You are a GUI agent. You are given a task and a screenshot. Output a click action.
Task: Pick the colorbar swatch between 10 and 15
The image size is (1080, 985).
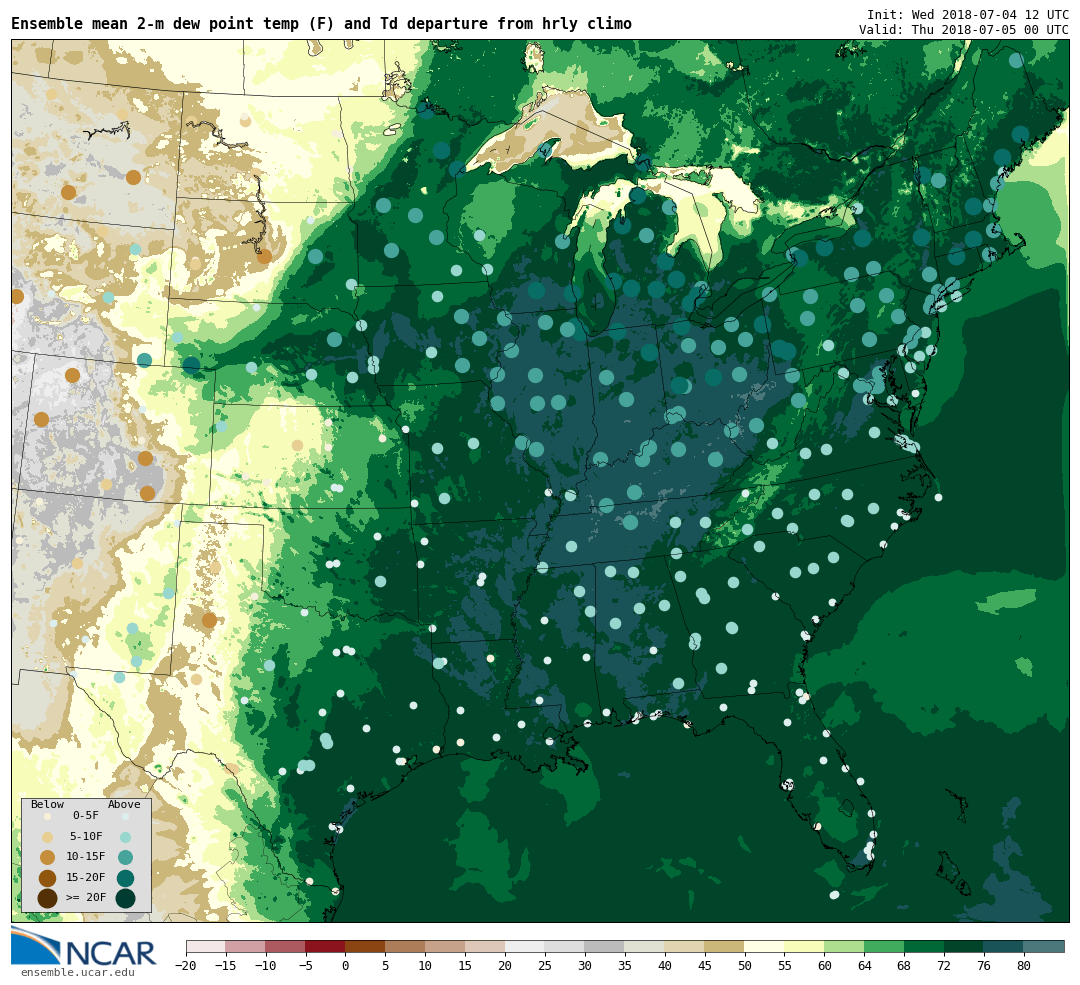[x=445, y=946]
